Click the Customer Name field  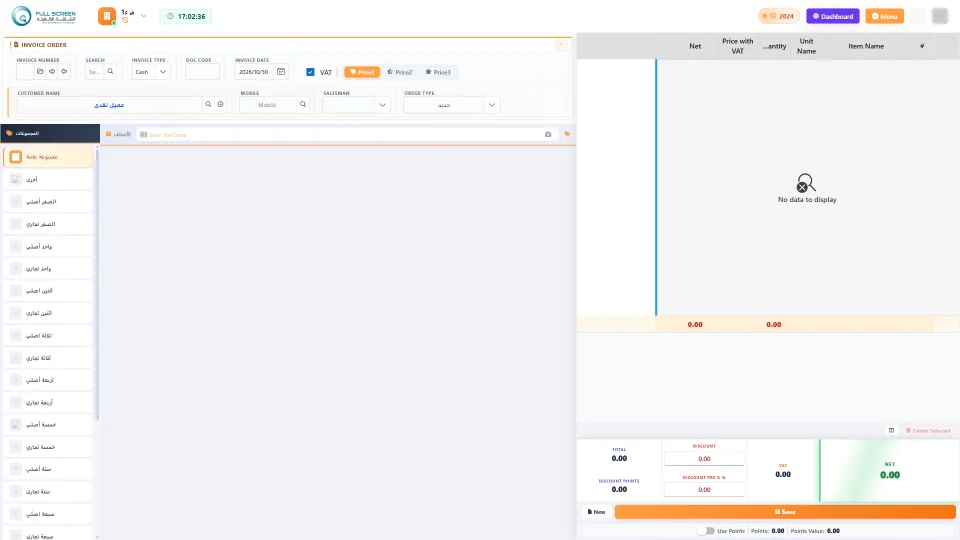(x=110, y=105)
